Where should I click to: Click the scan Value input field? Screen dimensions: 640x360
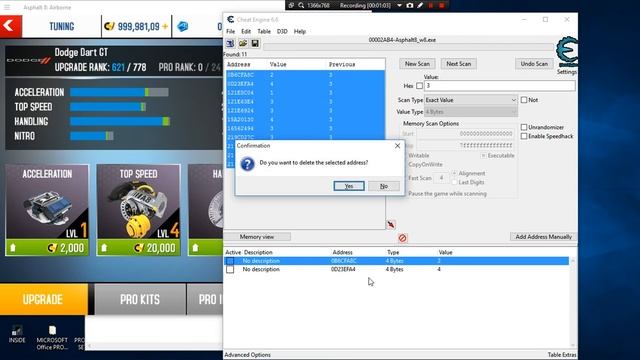click(500, 86)
